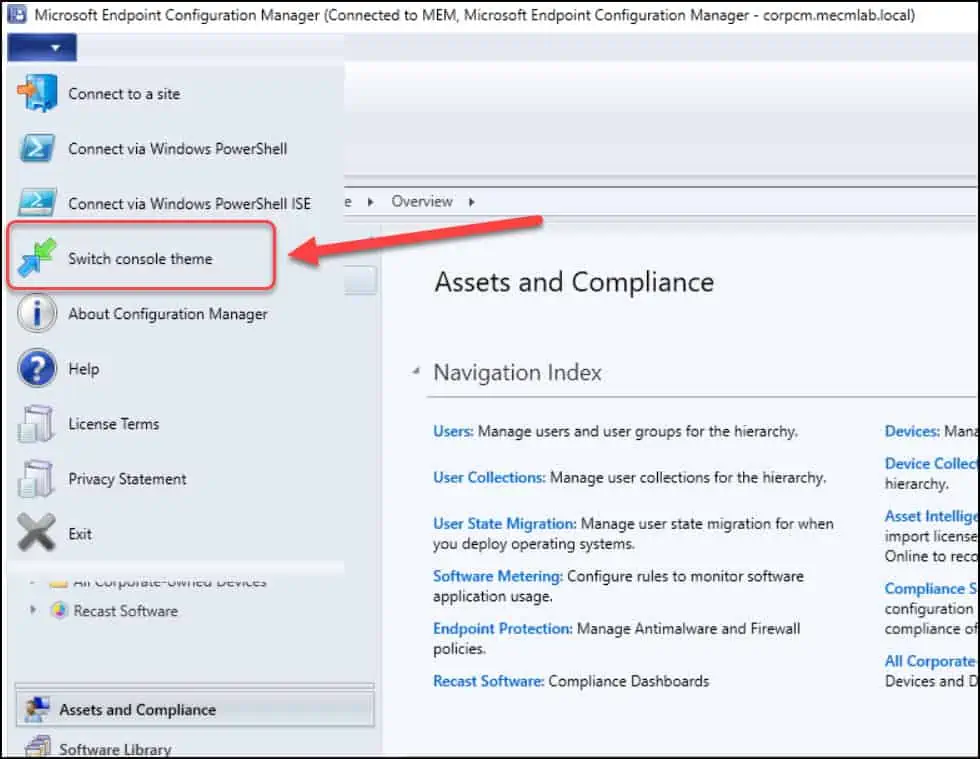Open the Compliance Settings link
The height and width of the screenshot is (759, 980).
tap(931, 588)
